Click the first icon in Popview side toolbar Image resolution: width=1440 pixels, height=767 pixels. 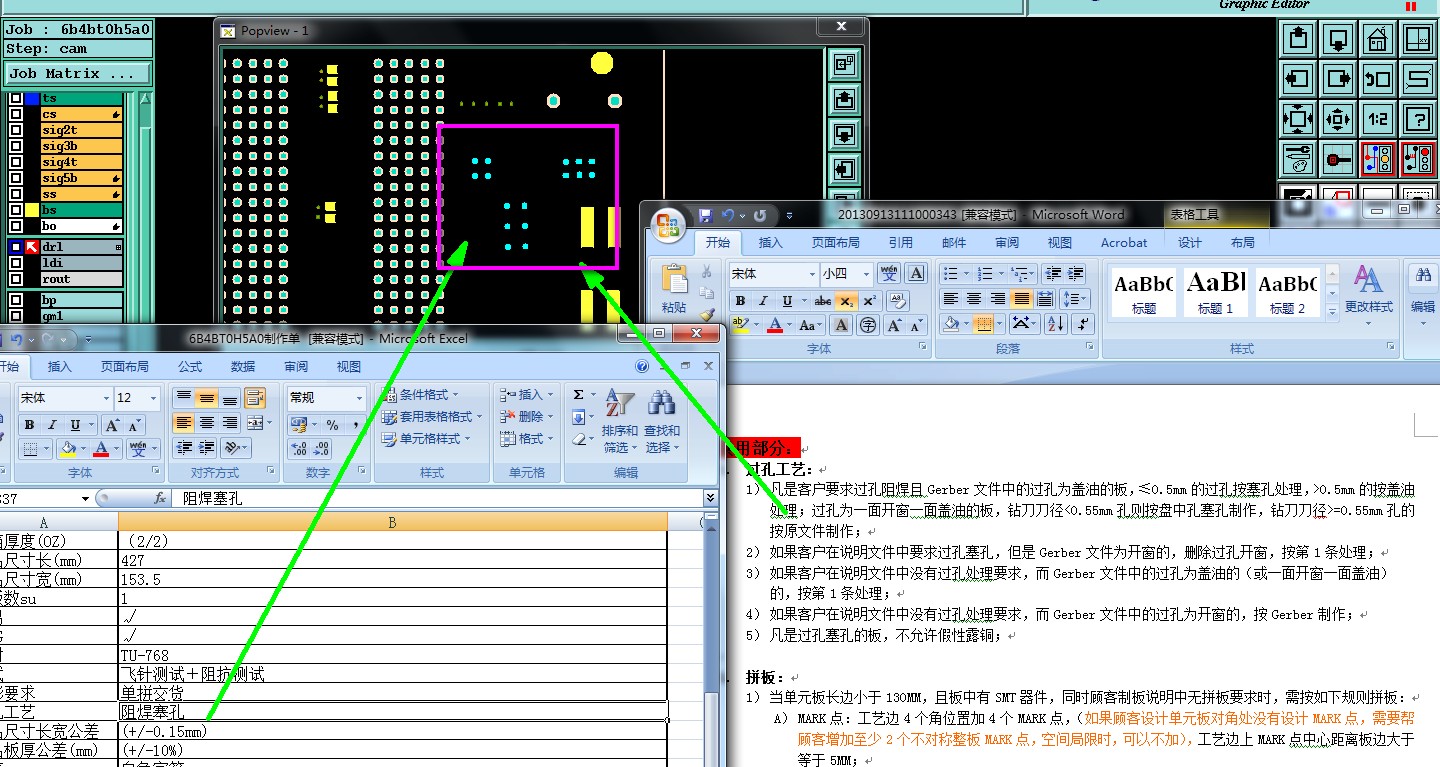click(x=843, y=66)
